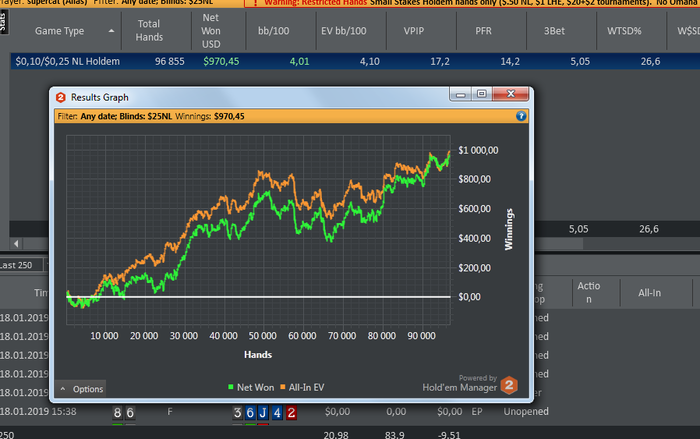This screenshot has width=700, height=439.
Task: Sort by Net Won USD column
Action: (x=211, y=31)
